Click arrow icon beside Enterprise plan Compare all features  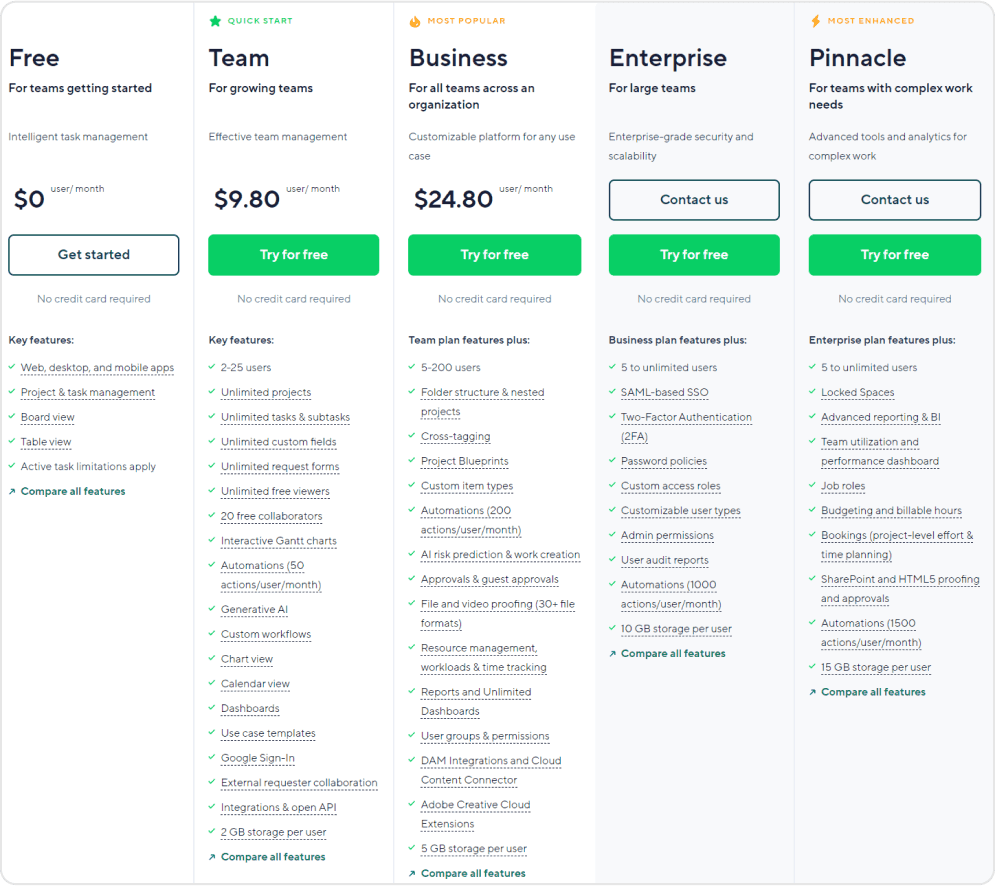612,654
